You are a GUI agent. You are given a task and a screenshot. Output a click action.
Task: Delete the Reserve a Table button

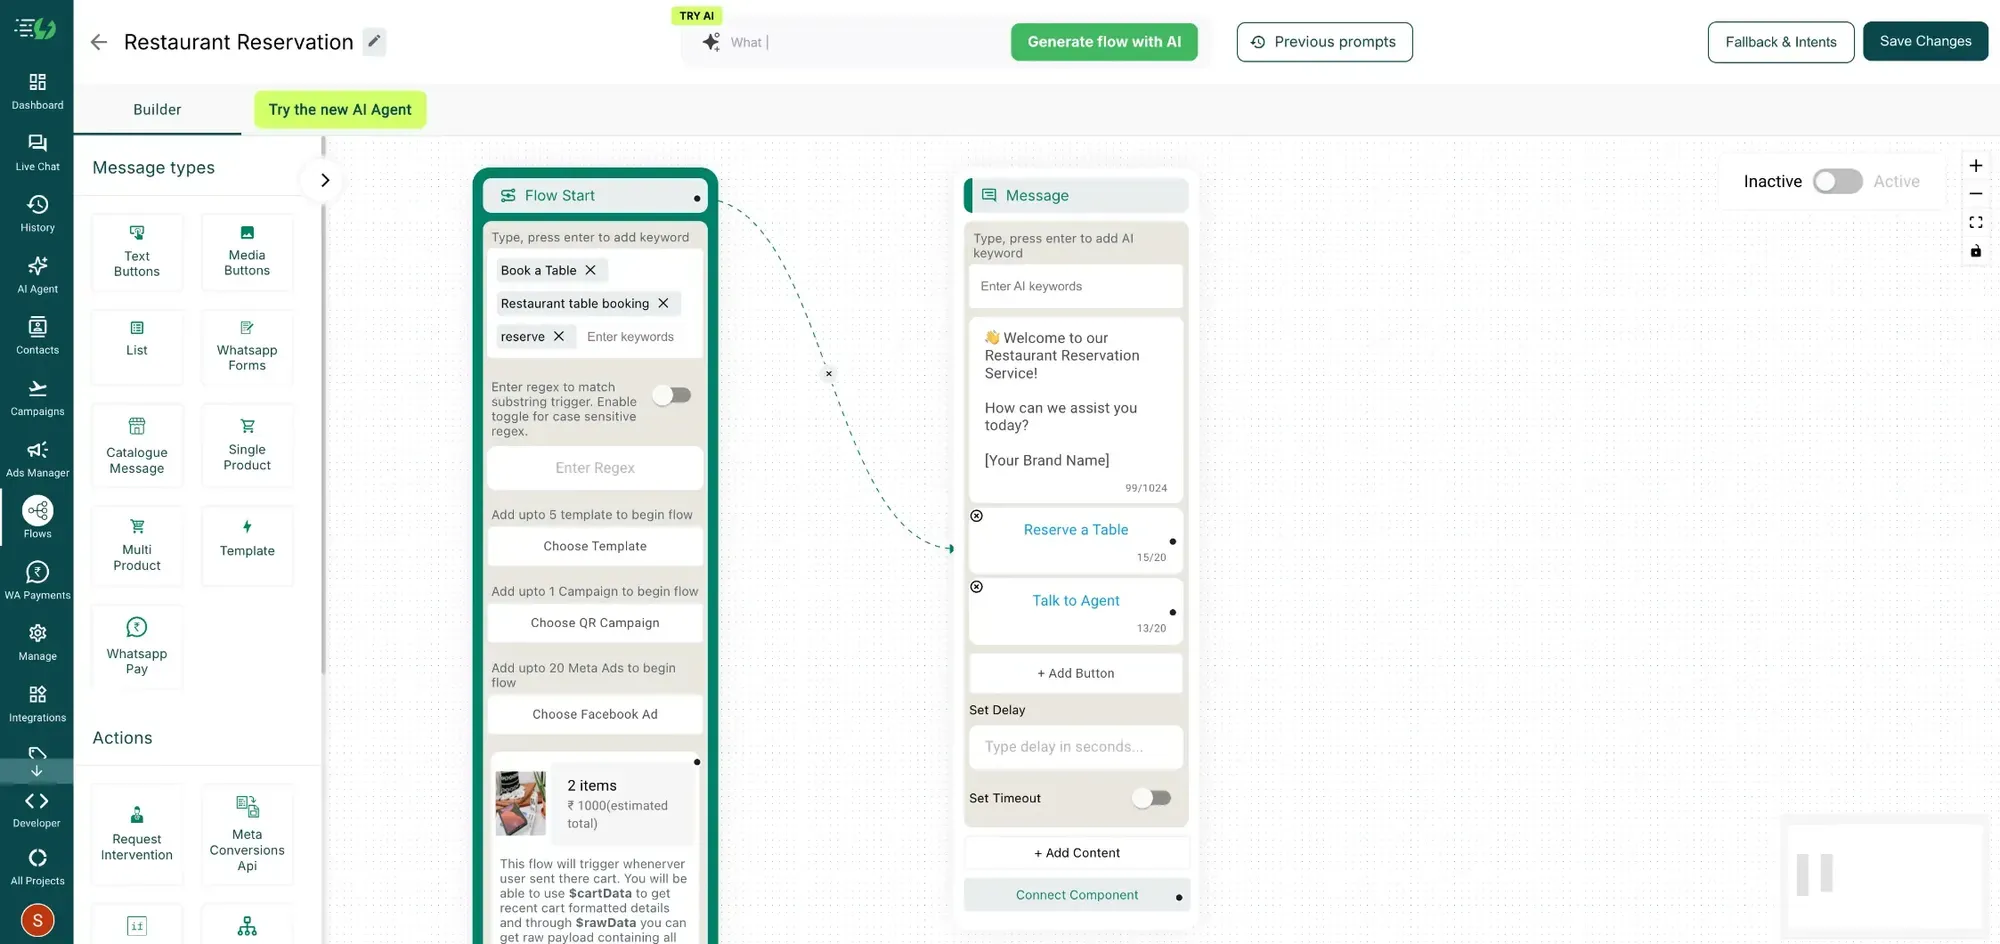point(977,516)
